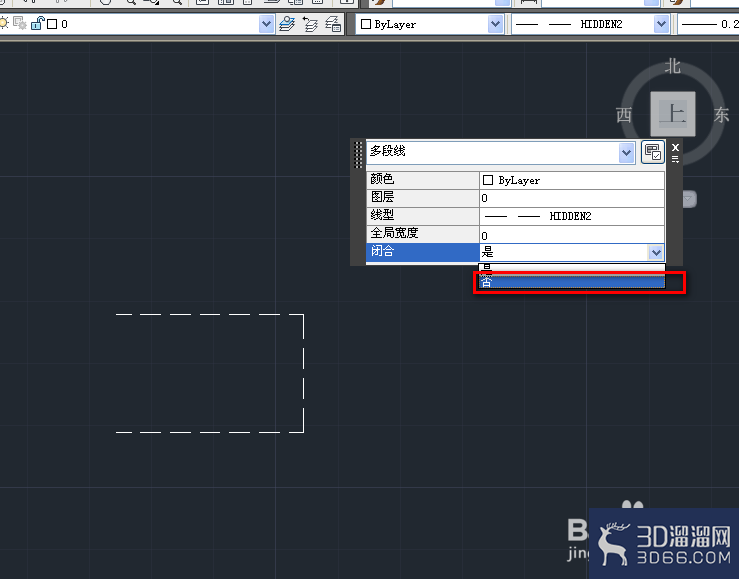Open the HIDDEN2 linetype dropdown in toolbar

click(662, 24)
